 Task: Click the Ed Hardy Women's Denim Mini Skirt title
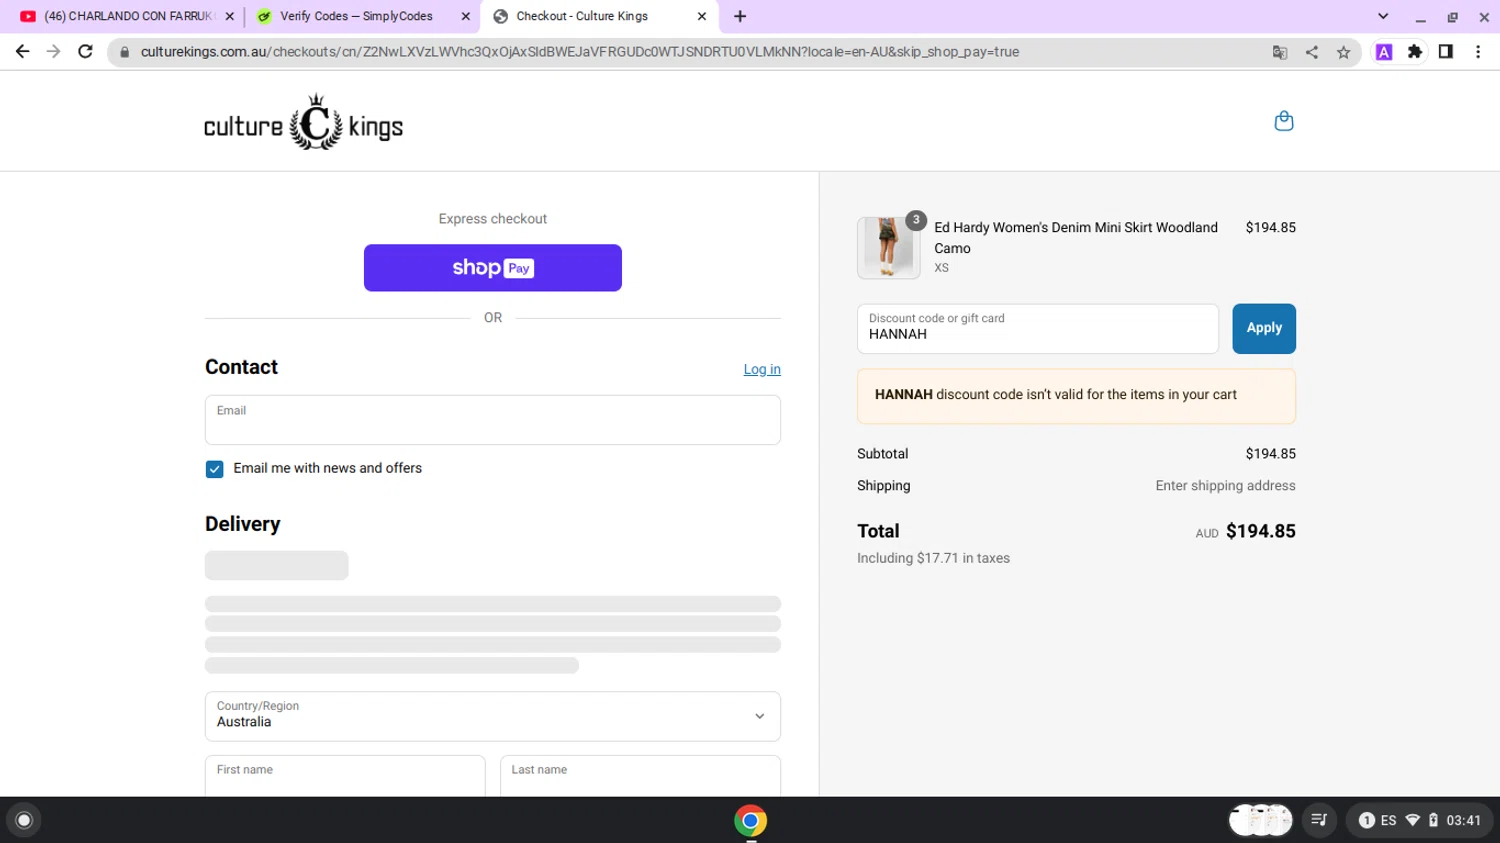tap(1076, 238)
